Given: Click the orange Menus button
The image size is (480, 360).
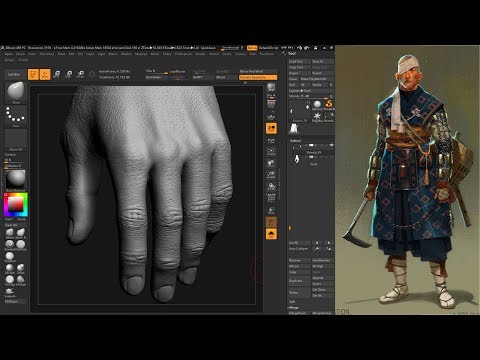Looking at the screenshot, I should [x=252, y=48].
